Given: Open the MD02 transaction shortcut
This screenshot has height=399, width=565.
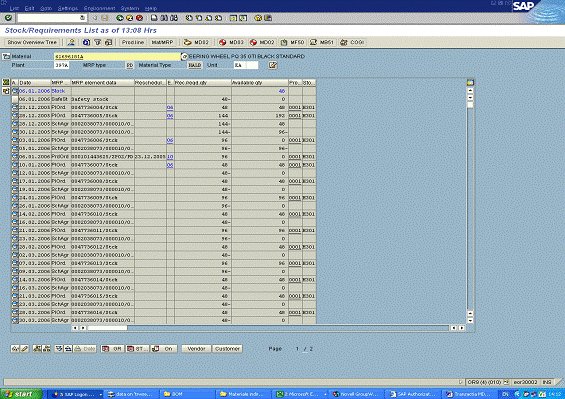Looking at the screenshot, I should point(262,43).
